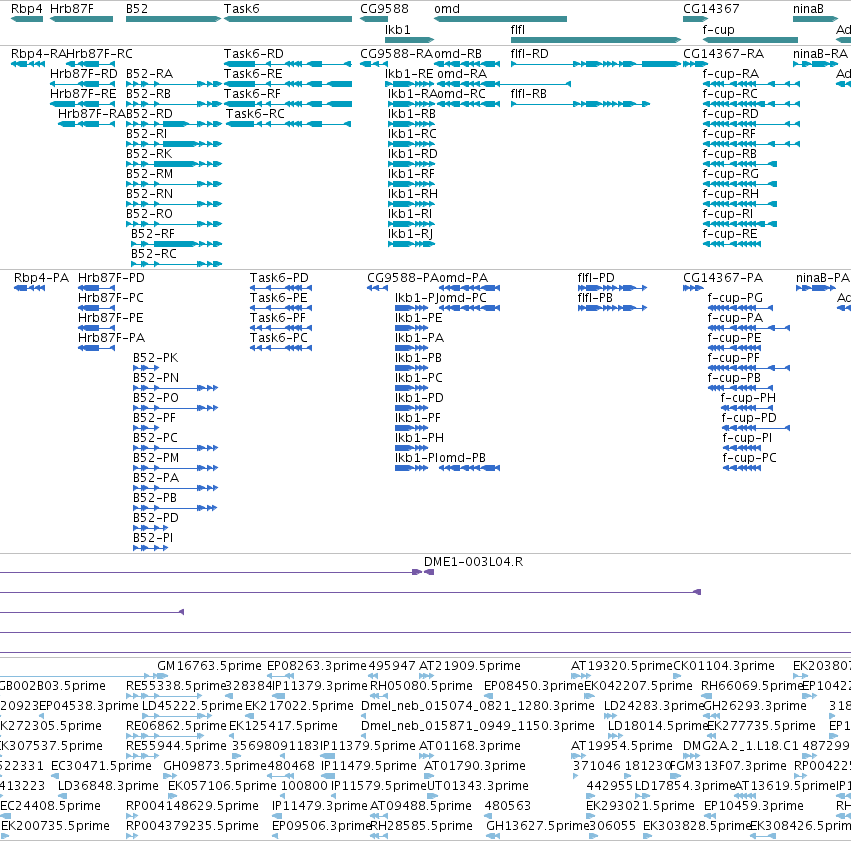This screenshot has height=841, width=851.
Task: Select EST label EP08263.3prime
Action: [x=317, y=666]
